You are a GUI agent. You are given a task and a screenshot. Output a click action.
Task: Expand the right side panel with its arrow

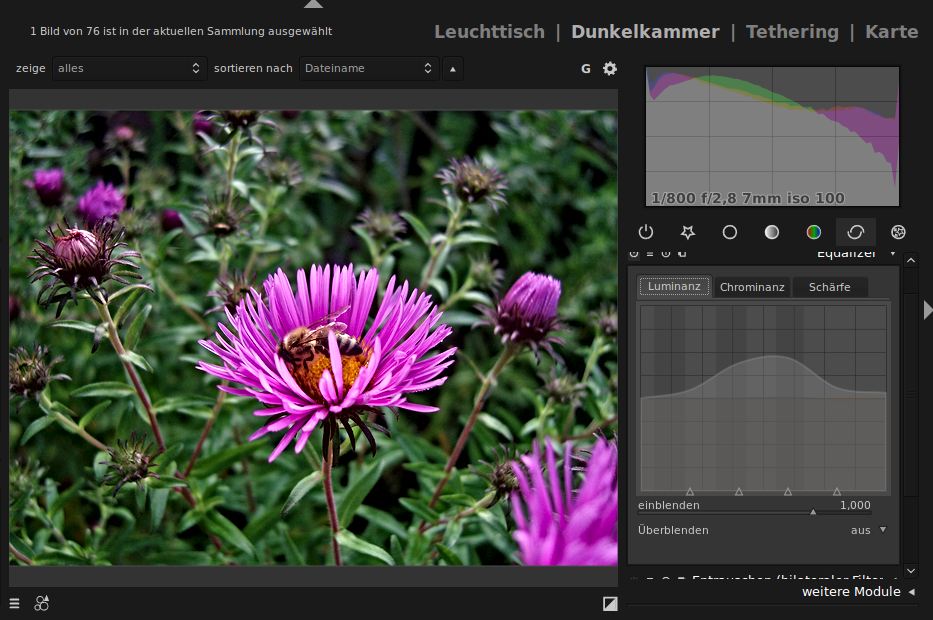(928, 309)
